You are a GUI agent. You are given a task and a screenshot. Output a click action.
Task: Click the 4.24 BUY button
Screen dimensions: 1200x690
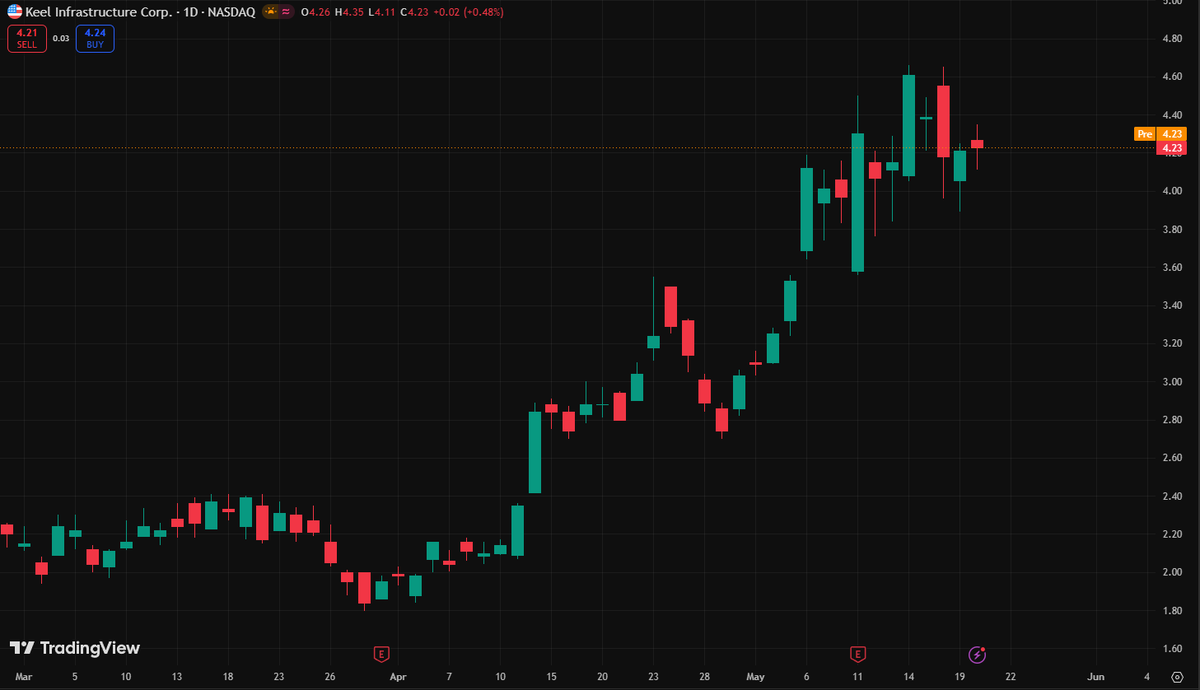[94, 38]
